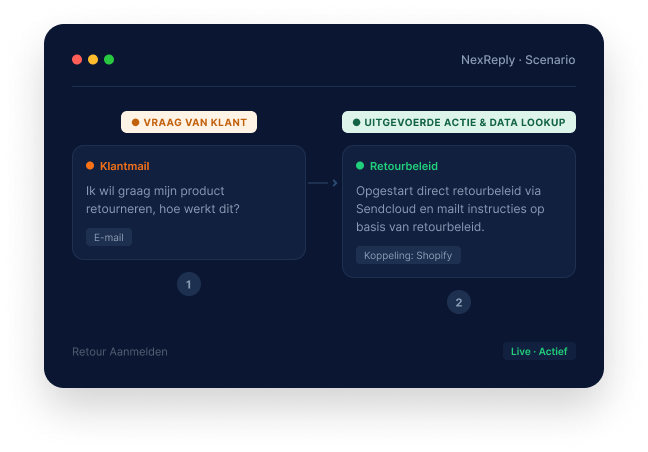
Task: Click the step 2 number circle
Action: pos(459,302)
